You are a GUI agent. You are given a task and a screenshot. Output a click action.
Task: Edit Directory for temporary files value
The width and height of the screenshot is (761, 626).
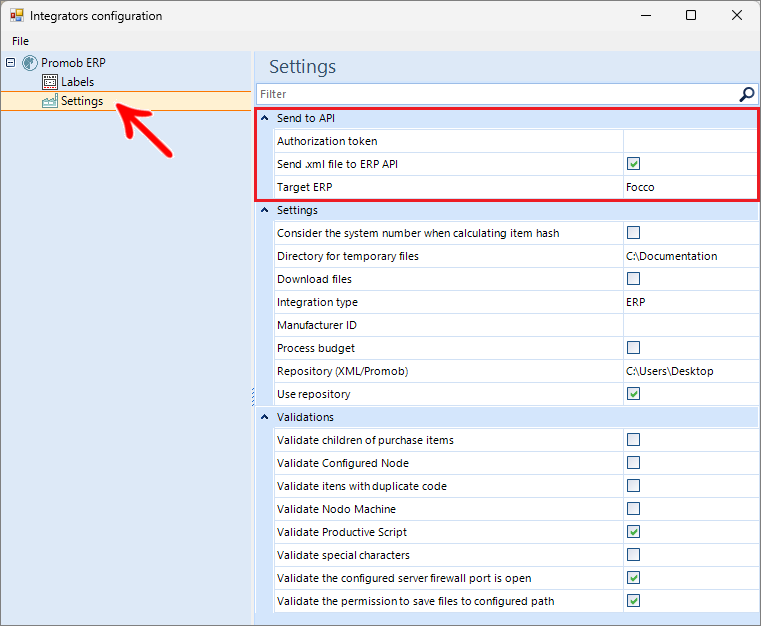pyautogui.click(x=691, y=256)
